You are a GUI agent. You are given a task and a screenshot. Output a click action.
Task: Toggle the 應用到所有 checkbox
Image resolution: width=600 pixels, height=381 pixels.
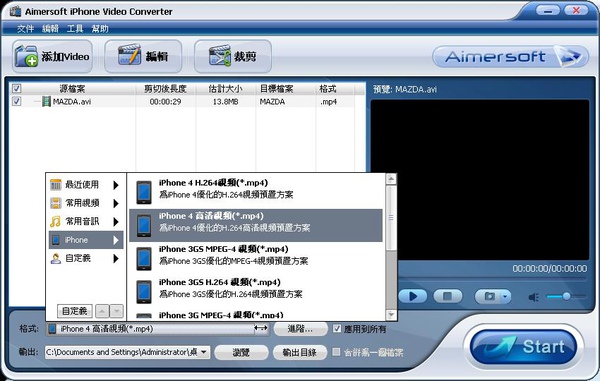coord(336,329)
